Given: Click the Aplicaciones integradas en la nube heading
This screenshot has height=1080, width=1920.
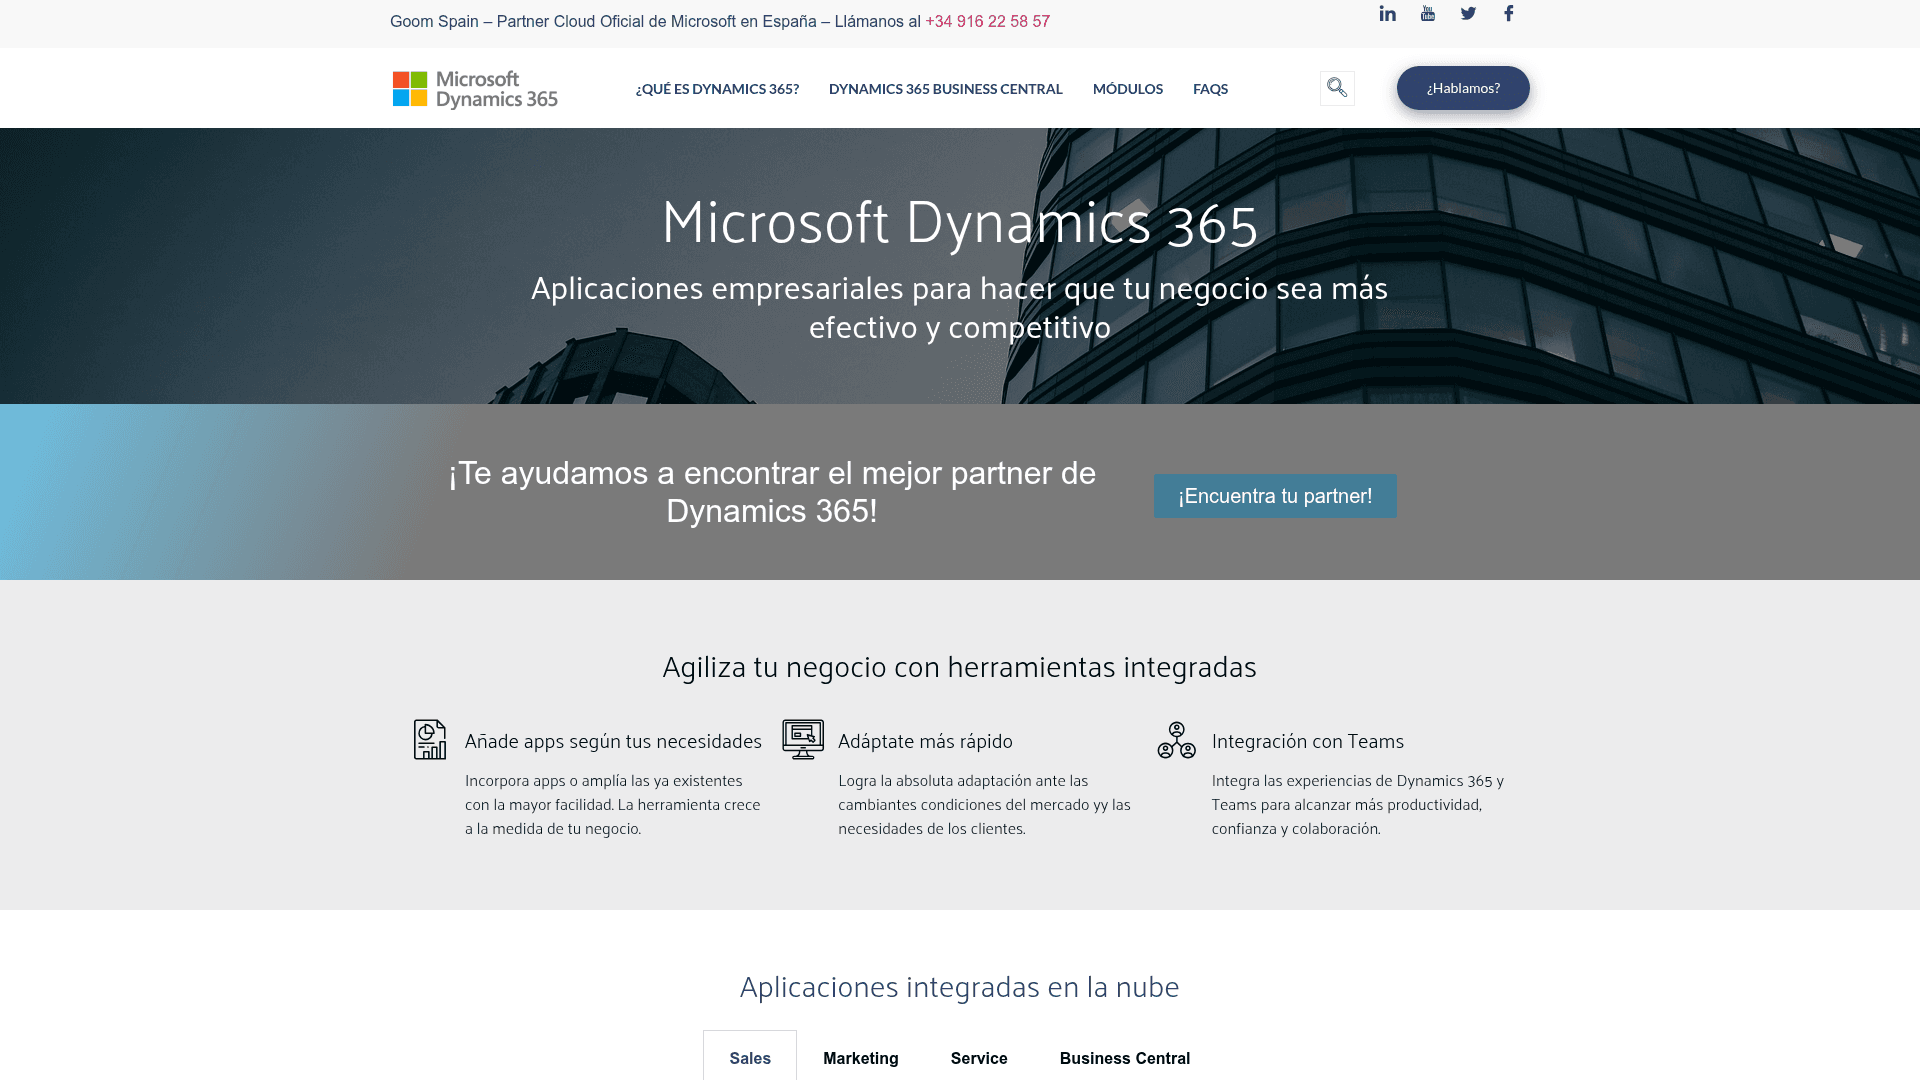Looking at the screenshot, I should (960, 987).
